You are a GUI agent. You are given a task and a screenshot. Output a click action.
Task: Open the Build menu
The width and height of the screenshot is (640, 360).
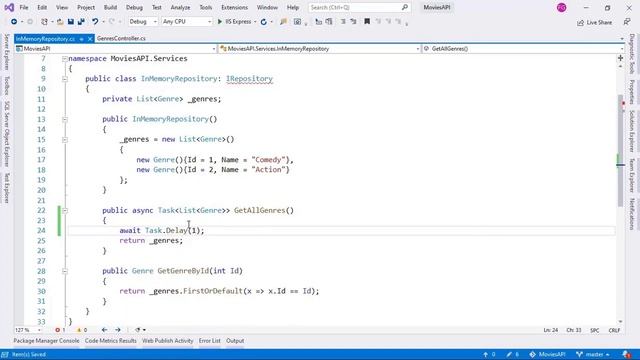pos(110,7)
